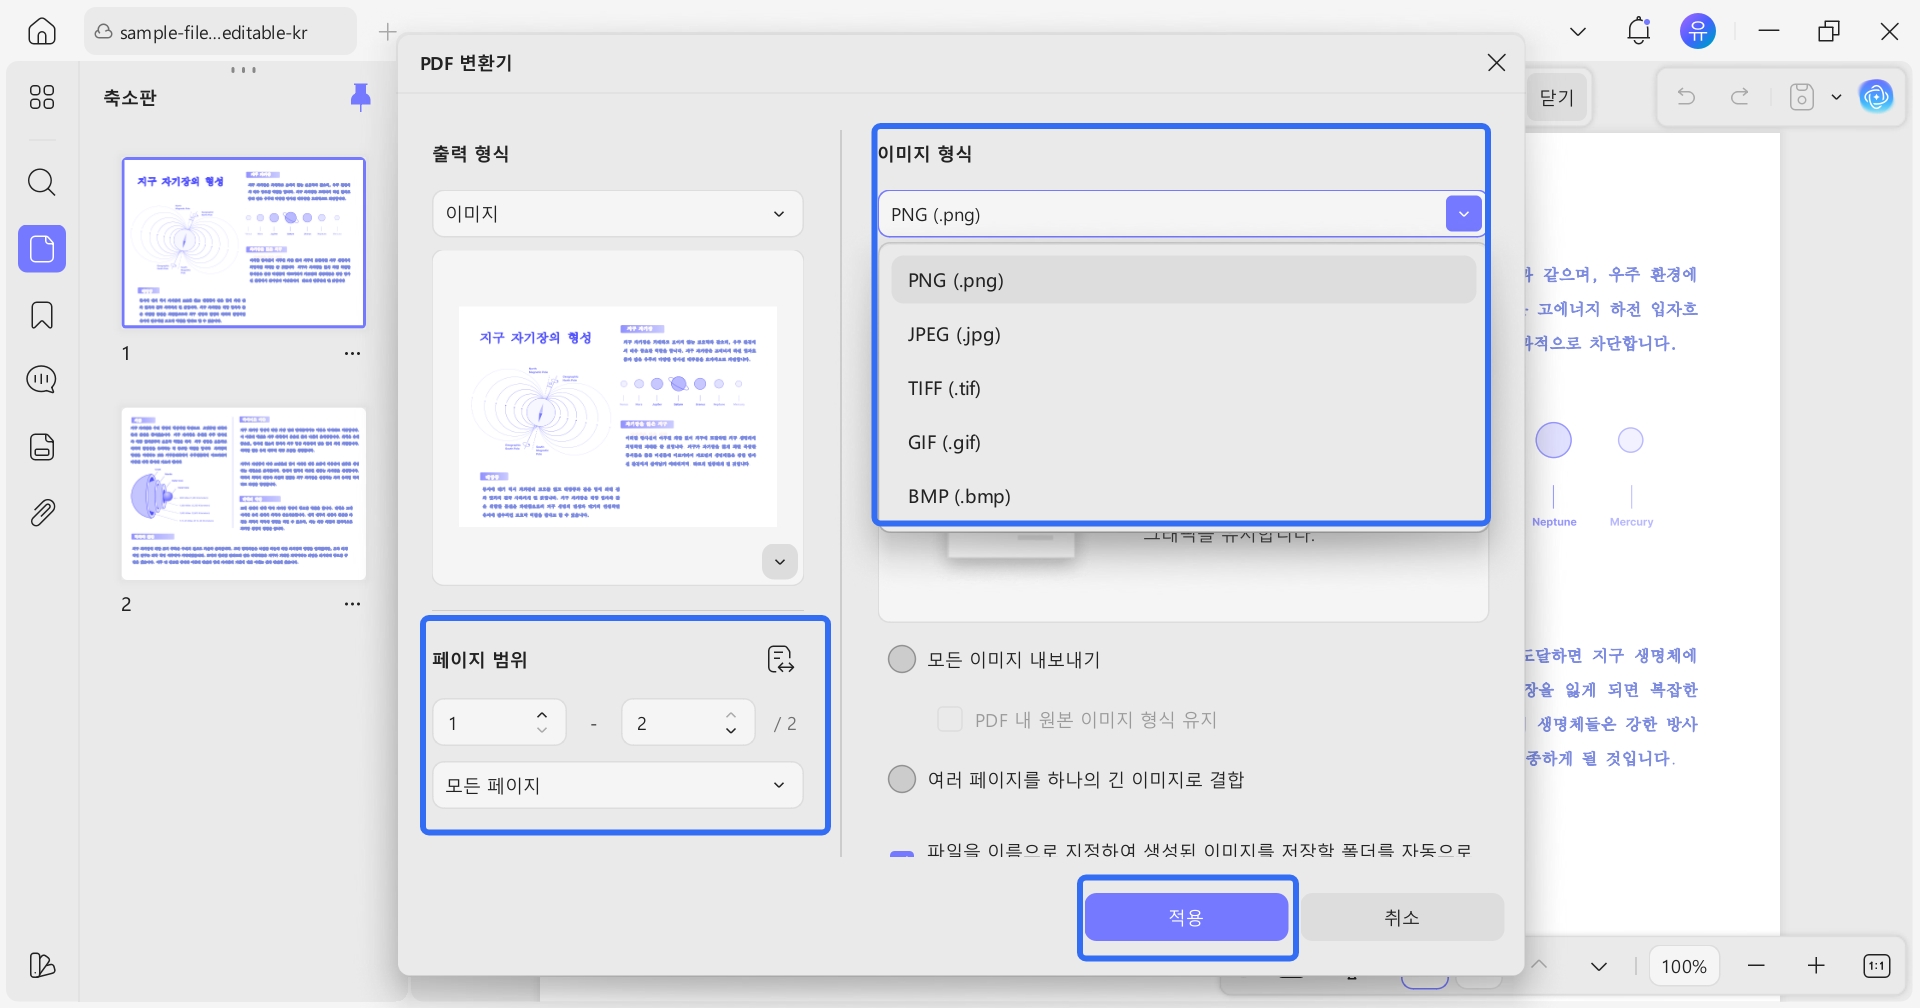The height and width of the screenshot is (1008, 1920).
Task: Open the search tool in sidebar
Action: pos(42,182)
